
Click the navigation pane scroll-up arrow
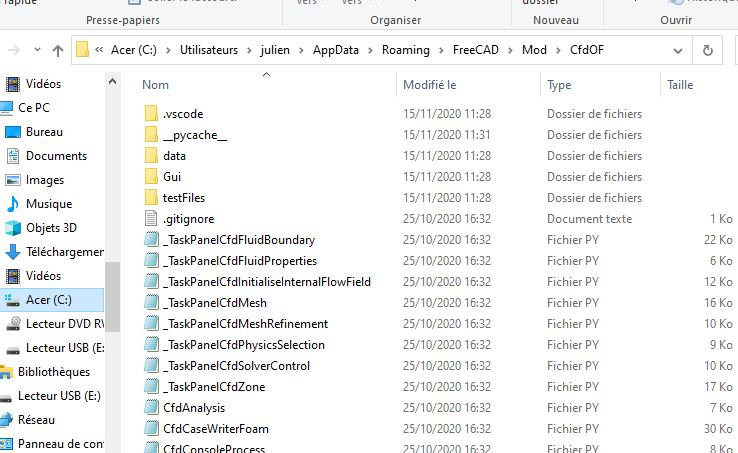pos(112,81)
